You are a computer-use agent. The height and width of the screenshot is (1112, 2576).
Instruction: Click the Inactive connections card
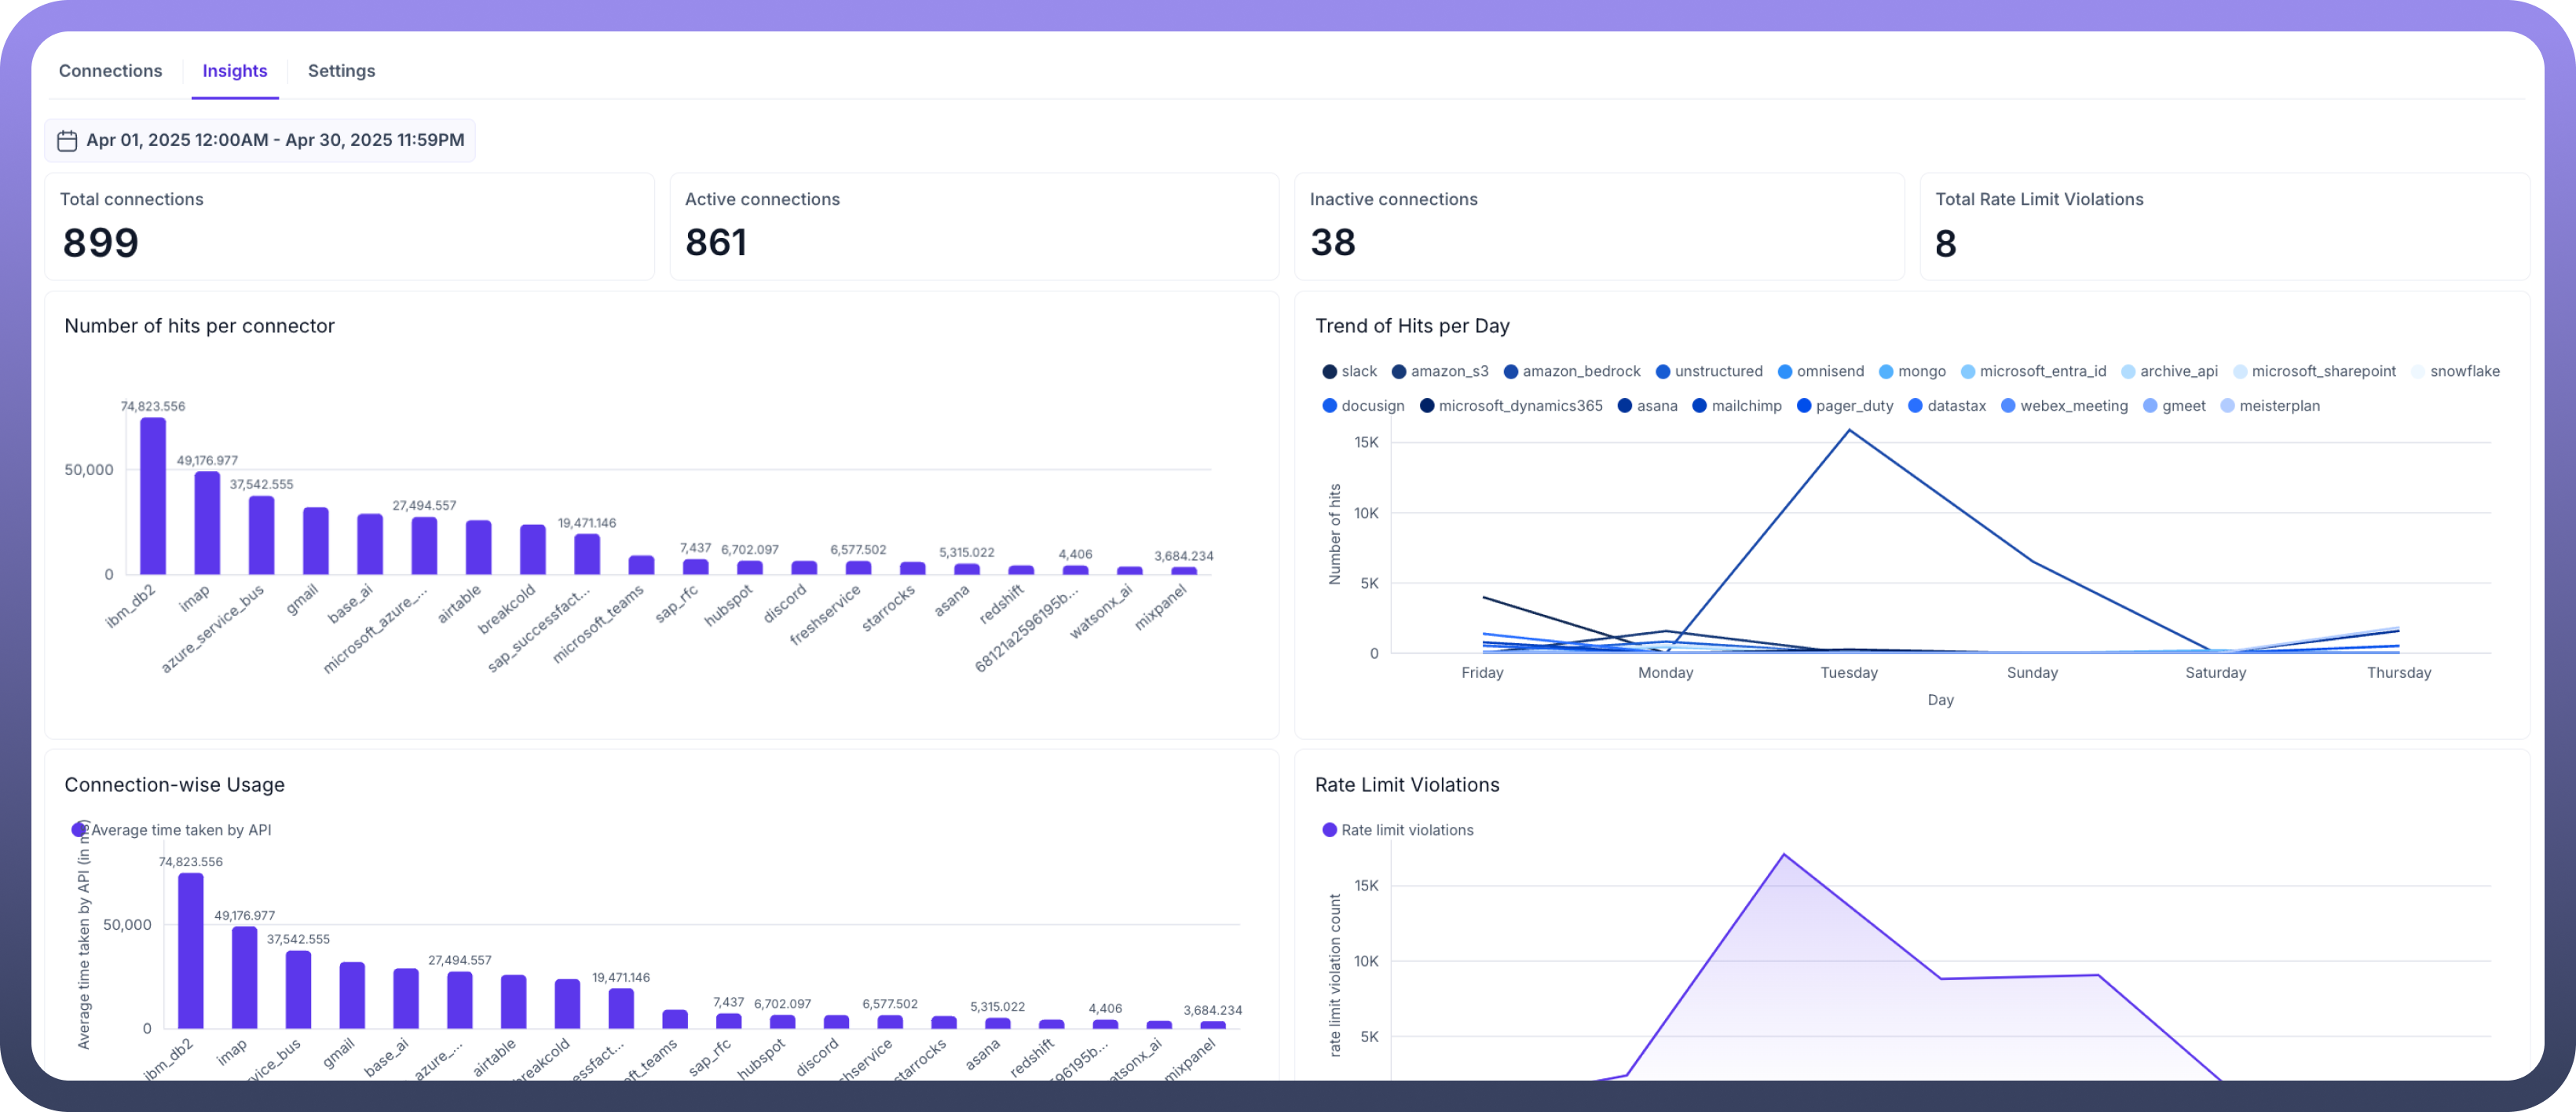coord(1598,226)
